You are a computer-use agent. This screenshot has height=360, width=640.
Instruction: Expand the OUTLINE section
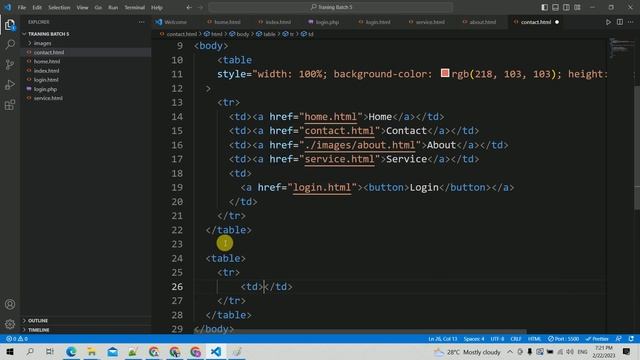click(38, 321)
